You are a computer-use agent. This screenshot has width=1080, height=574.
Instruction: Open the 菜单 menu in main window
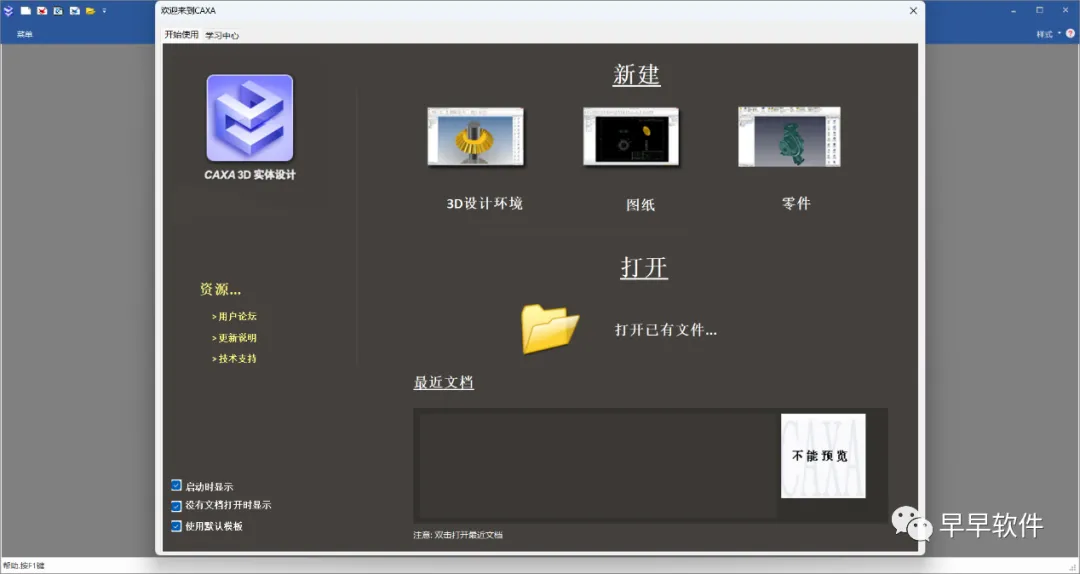(x=25, y=34)
